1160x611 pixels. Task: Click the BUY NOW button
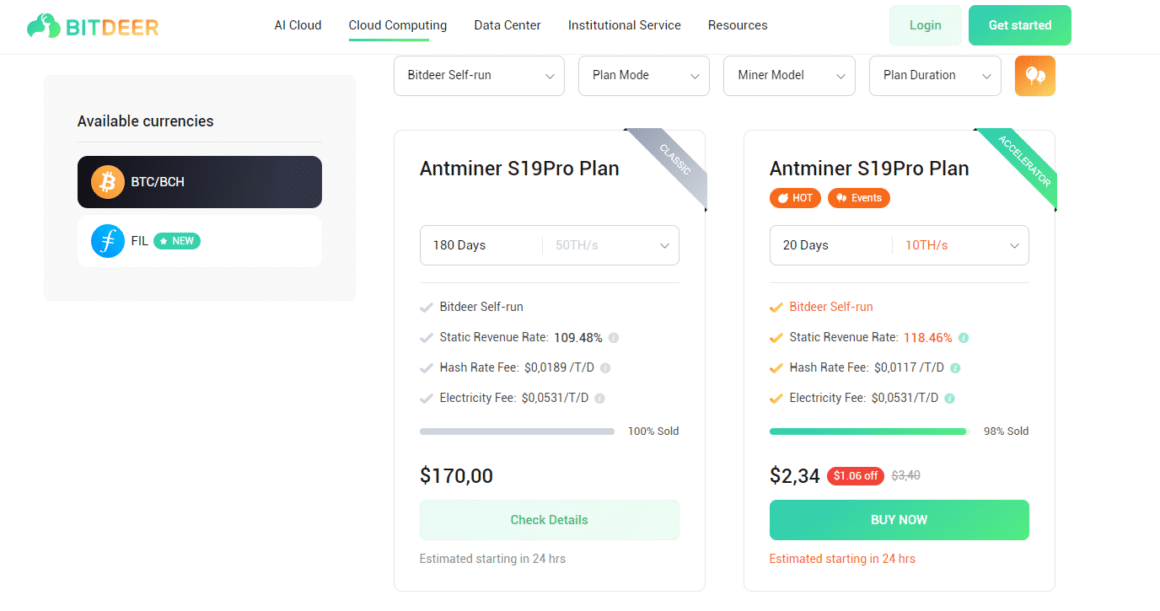click(x=898, y=520)
